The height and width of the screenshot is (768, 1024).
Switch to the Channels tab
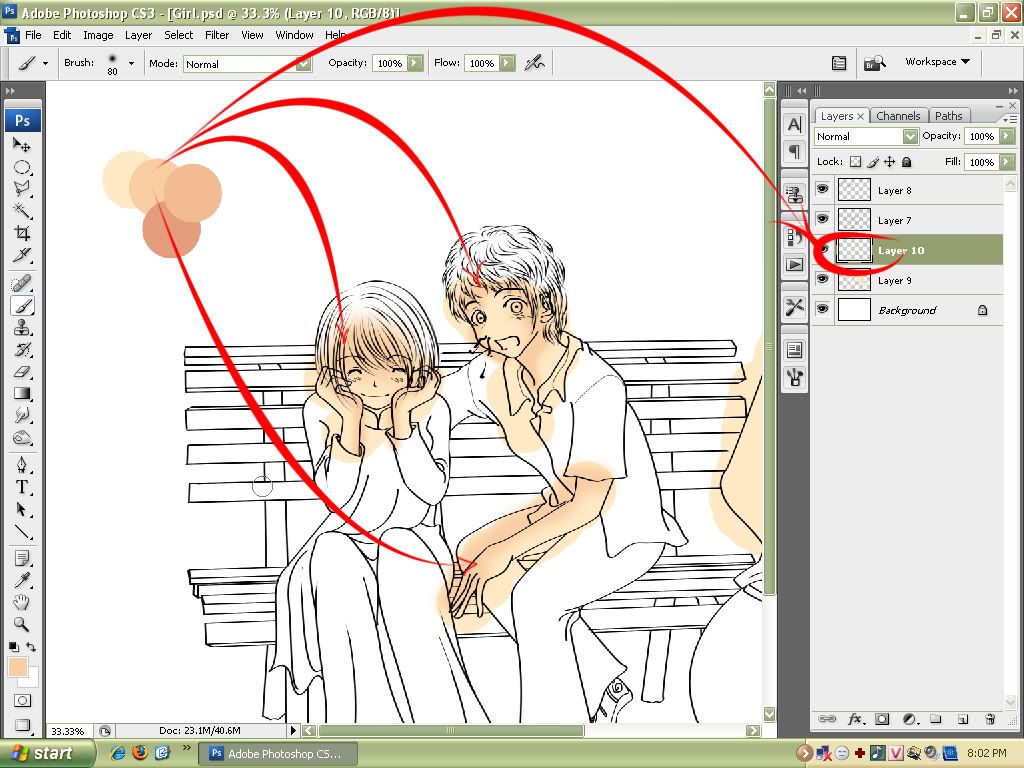pyautogui.click(x=898, y=116)
